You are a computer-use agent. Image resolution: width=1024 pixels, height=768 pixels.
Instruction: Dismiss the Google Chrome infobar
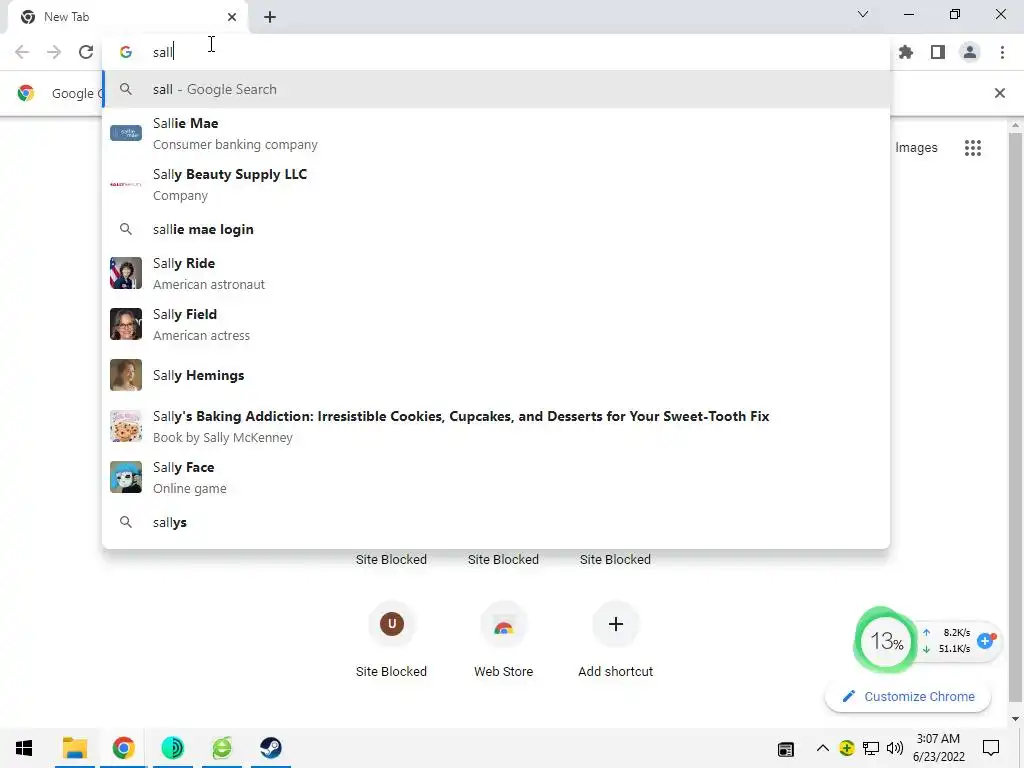(x=1000, y=93)
